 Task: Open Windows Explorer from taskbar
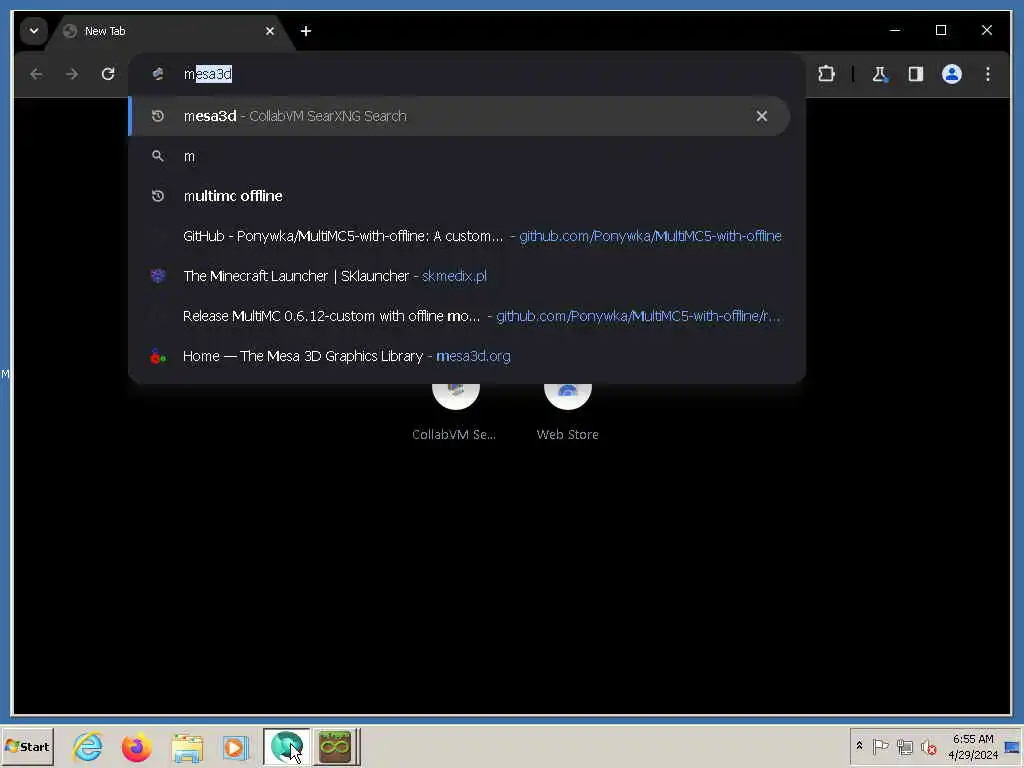[x=187, y=747]
